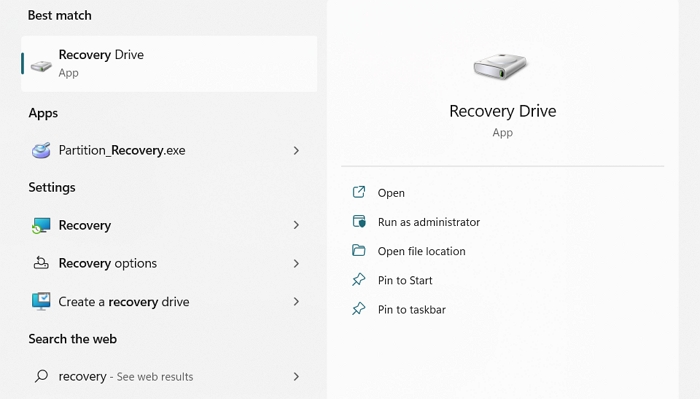Click the Pin to taskbar pin icon

pyautogui.click(x=358, y=309)
